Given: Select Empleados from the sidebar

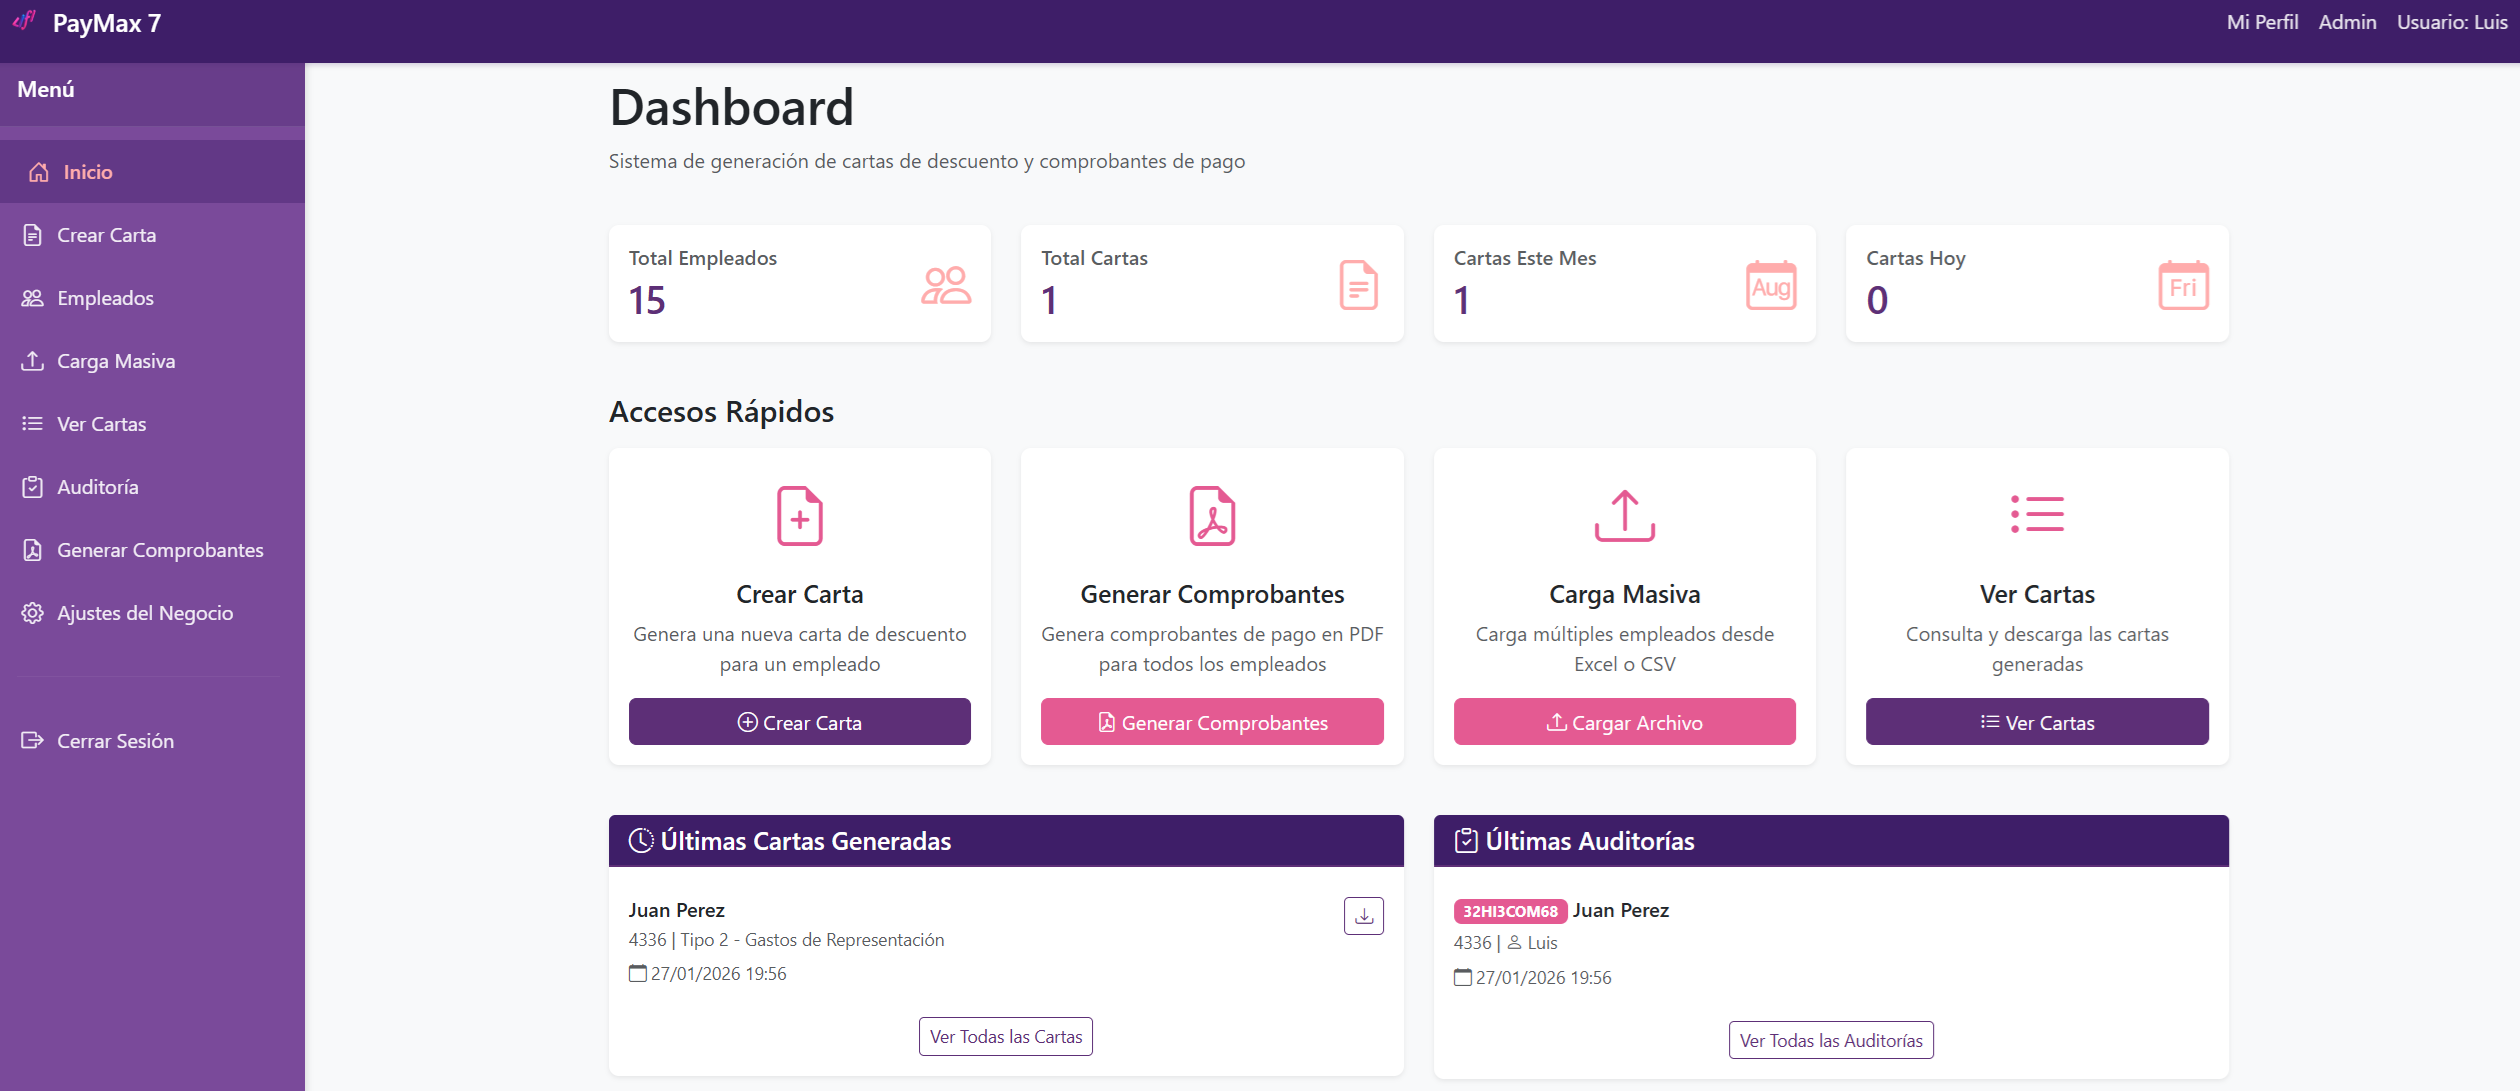Looking at the screenshot, I should pyautogui.click(x=105, y=298).
